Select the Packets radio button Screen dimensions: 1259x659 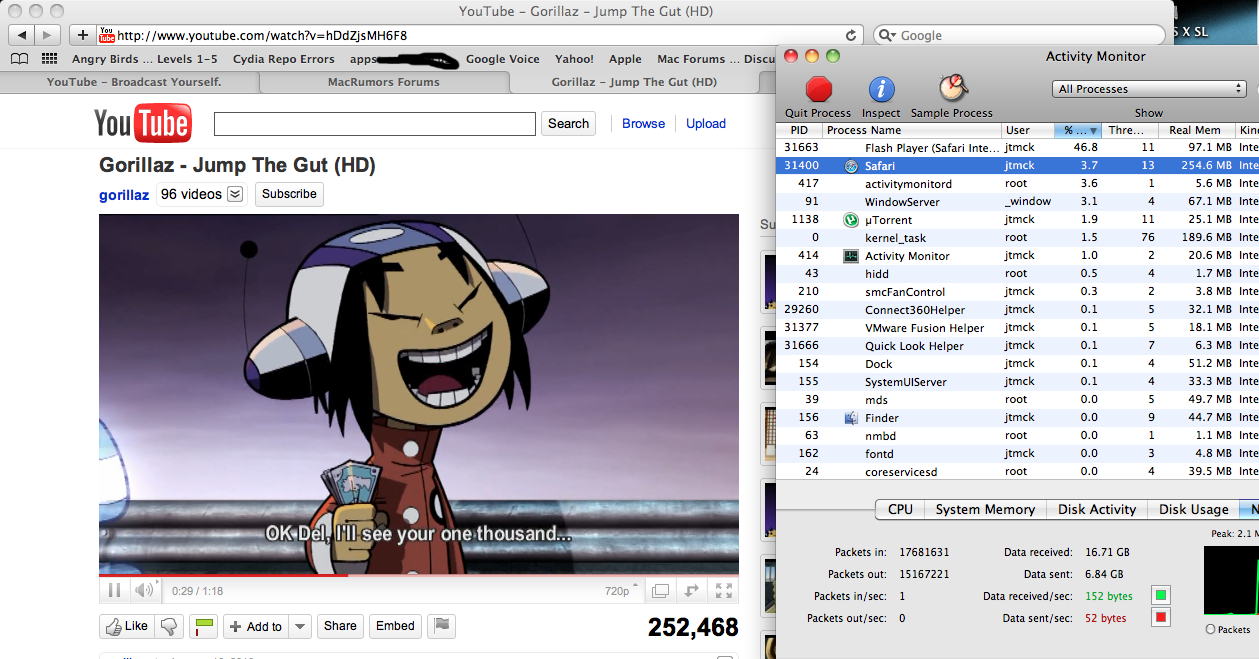(1211, 629)
